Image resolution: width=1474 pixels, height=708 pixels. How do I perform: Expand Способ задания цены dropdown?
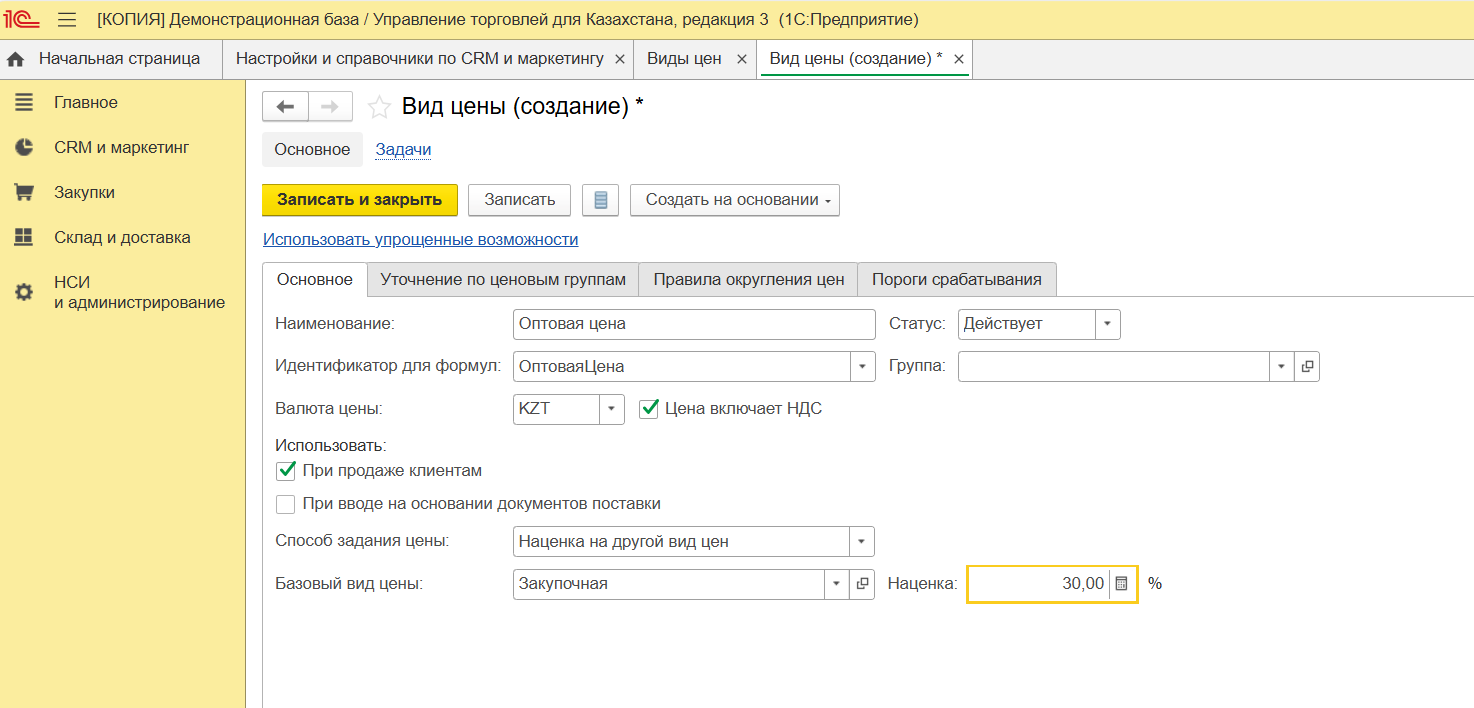861,542
